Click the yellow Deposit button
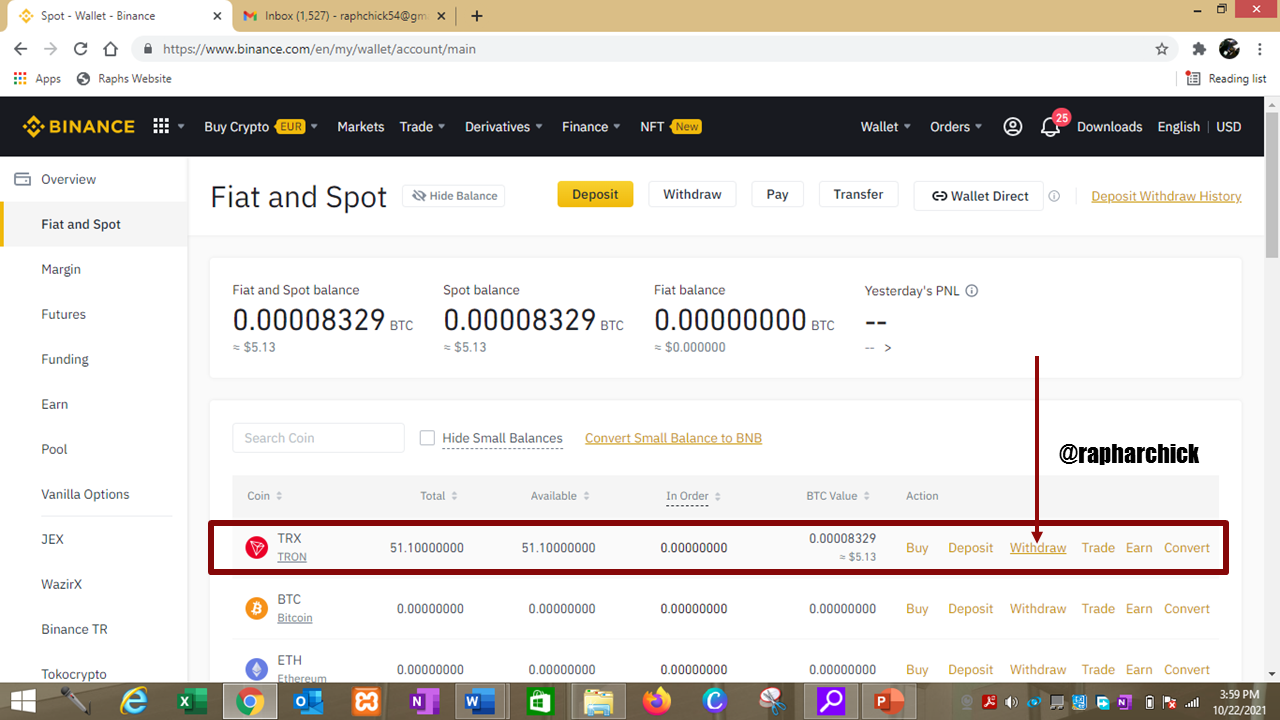This screenshot has height=720, width=1280. pyautogui.click(x=595, y=194)
